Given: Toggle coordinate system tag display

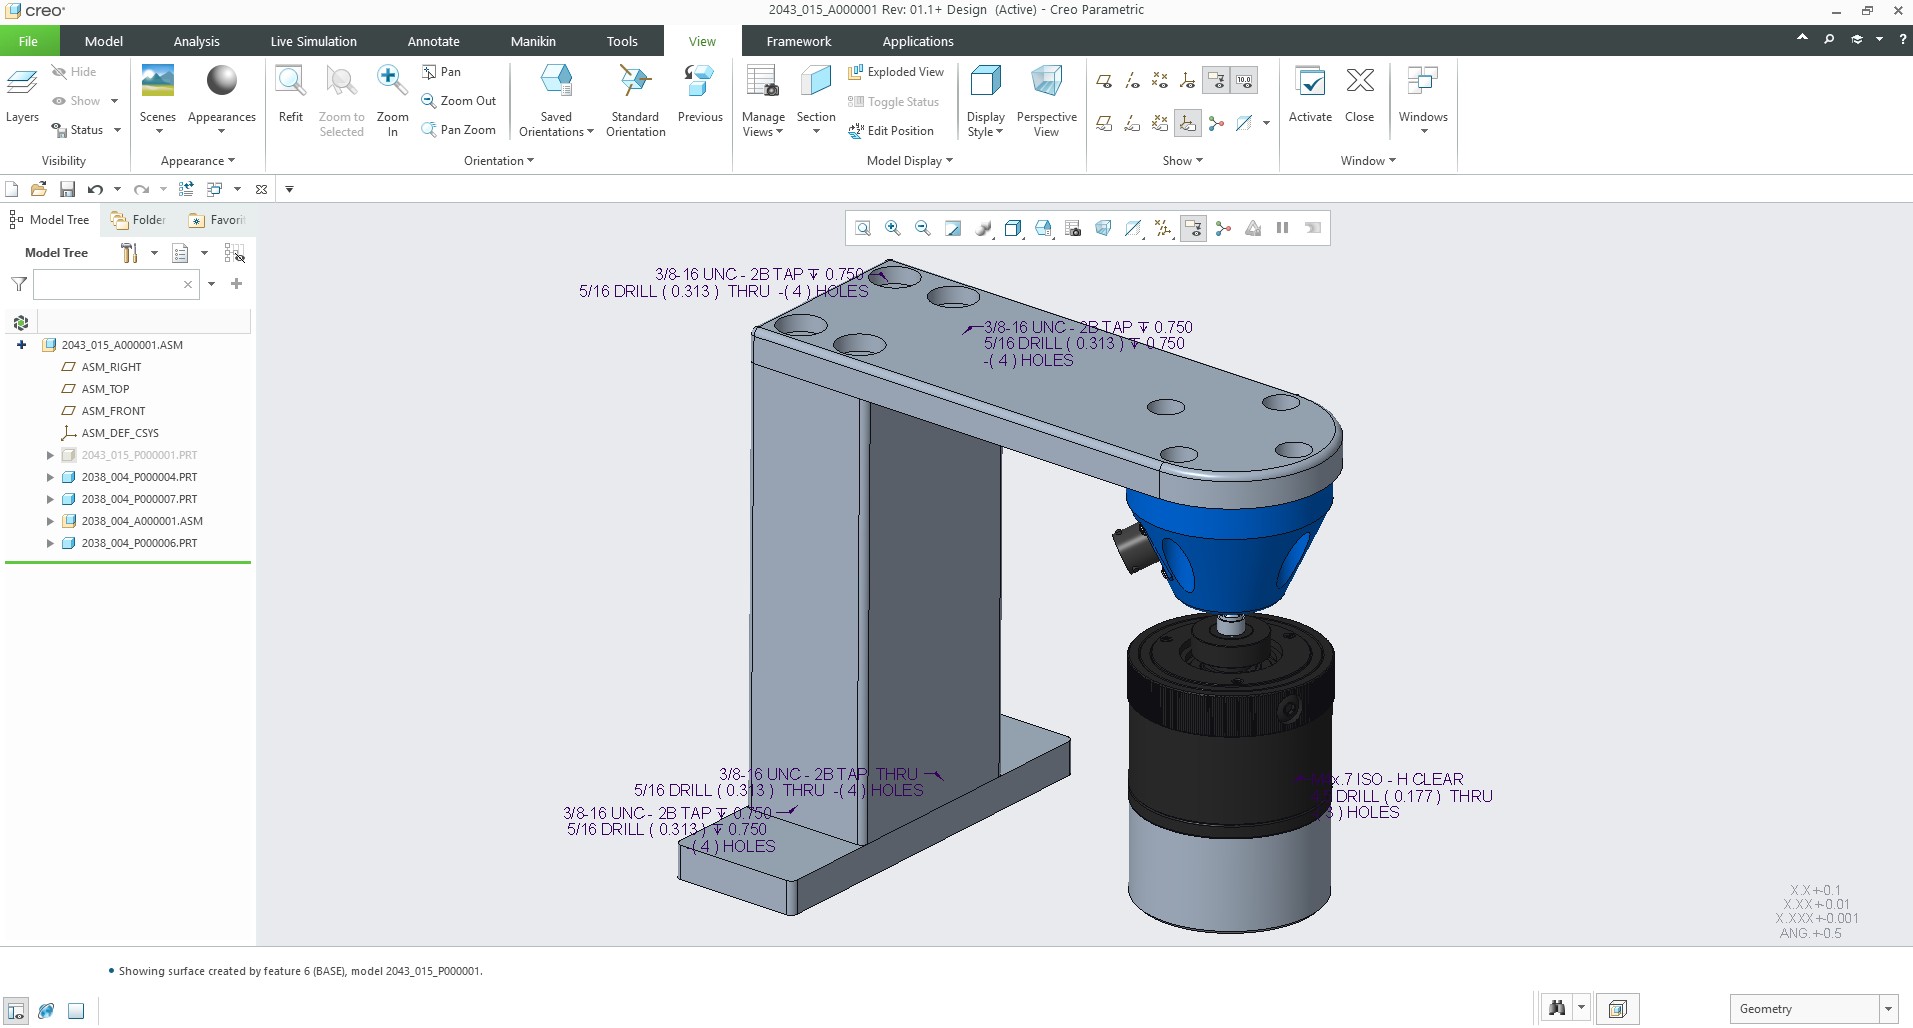Looking at the screenshot, I should pos(1188,124).
